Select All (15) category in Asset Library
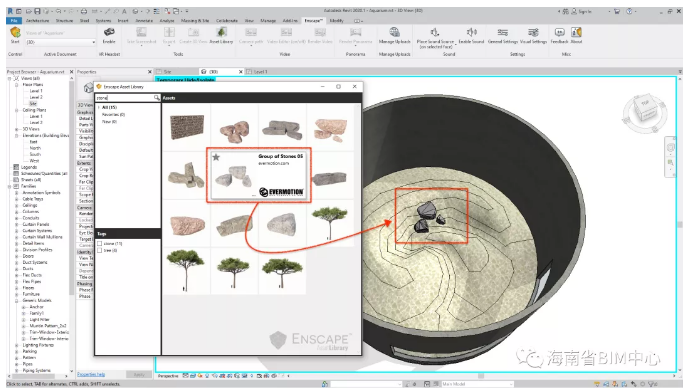 tap(109, 108)
